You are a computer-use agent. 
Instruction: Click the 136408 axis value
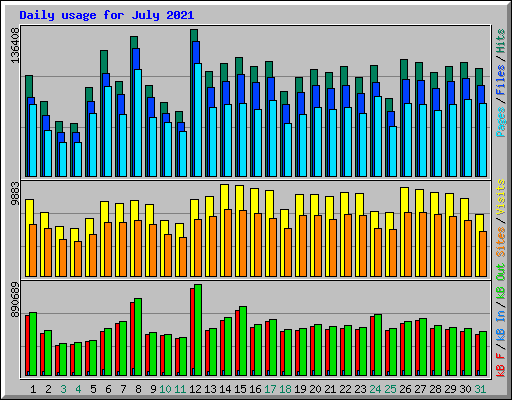coord(15,46)
